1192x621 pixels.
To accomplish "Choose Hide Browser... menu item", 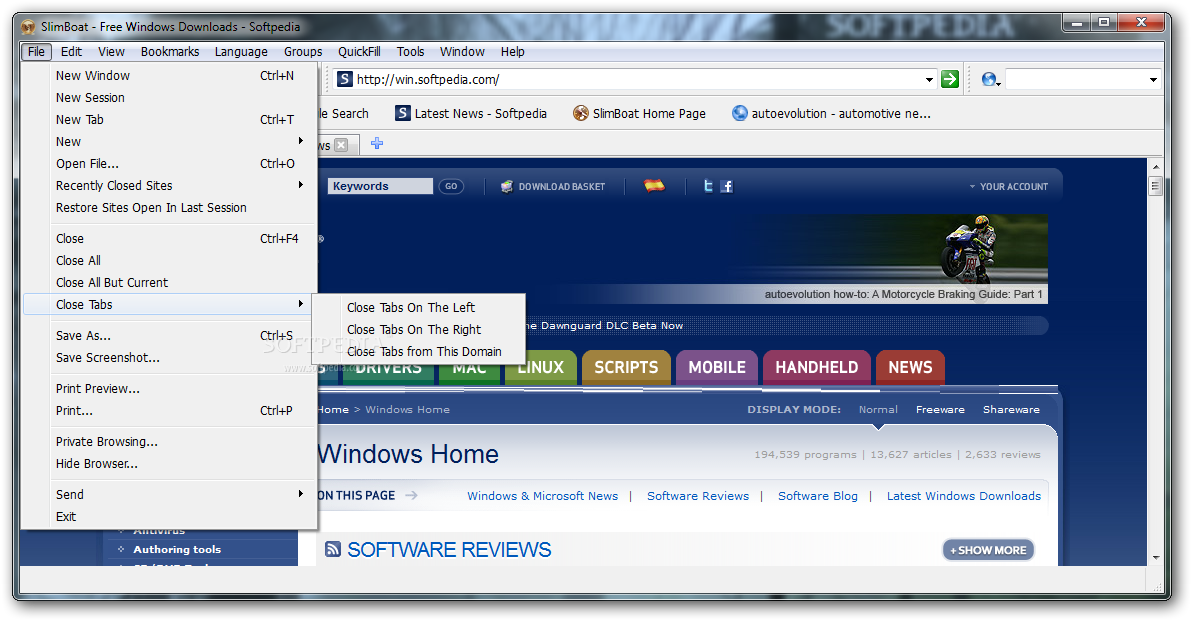I will (x=169, y=464).
